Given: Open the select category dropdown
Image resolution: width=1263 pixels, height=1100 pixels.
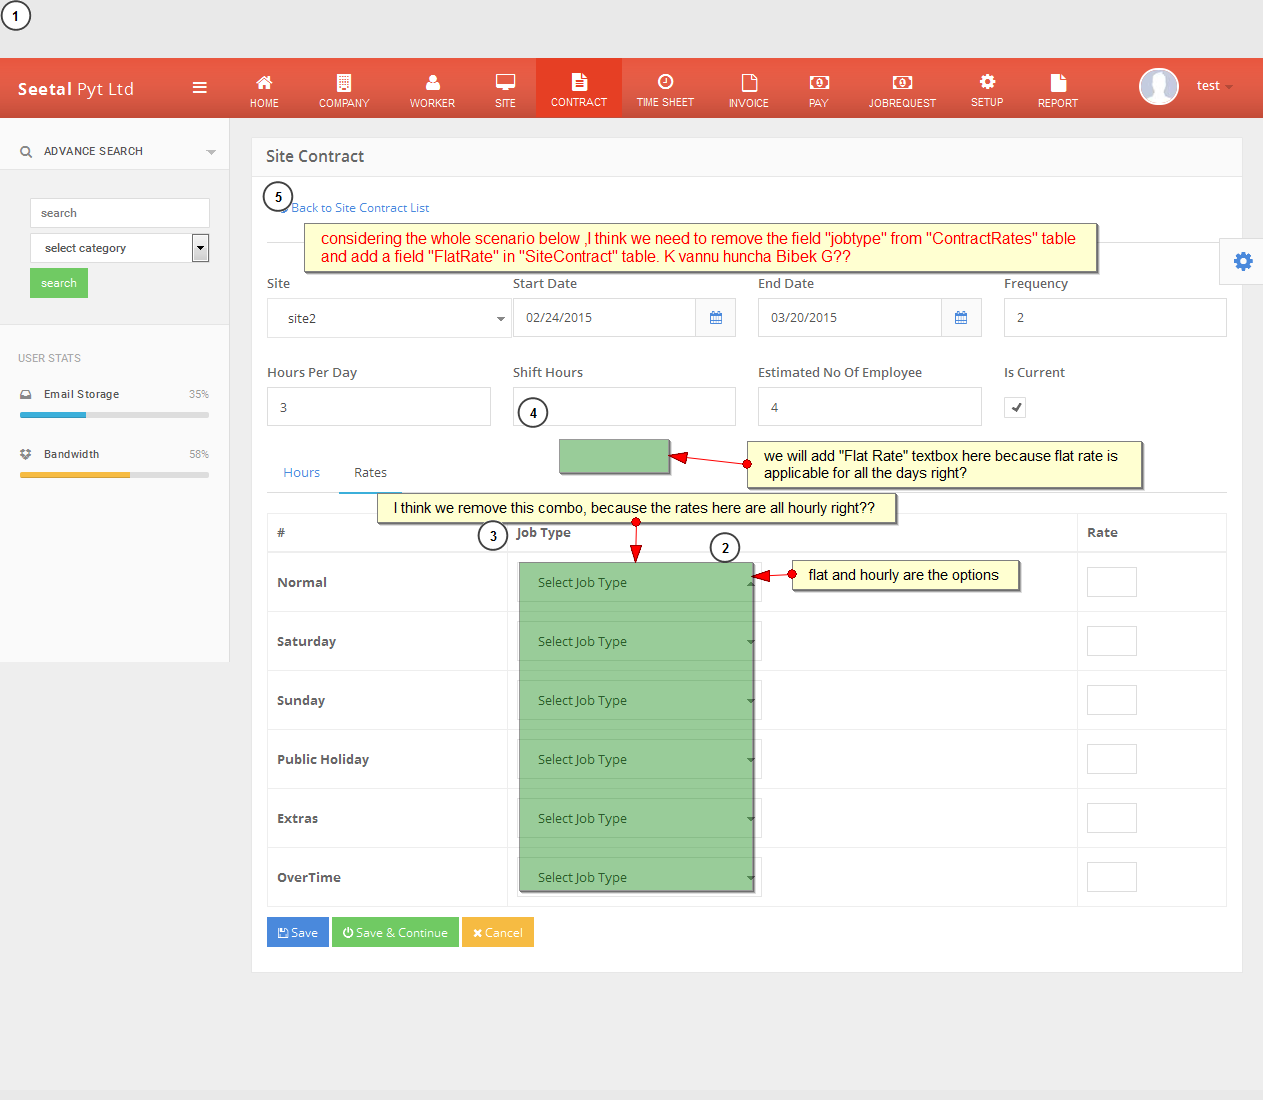Looking at the screenshot, I should 119,248.
